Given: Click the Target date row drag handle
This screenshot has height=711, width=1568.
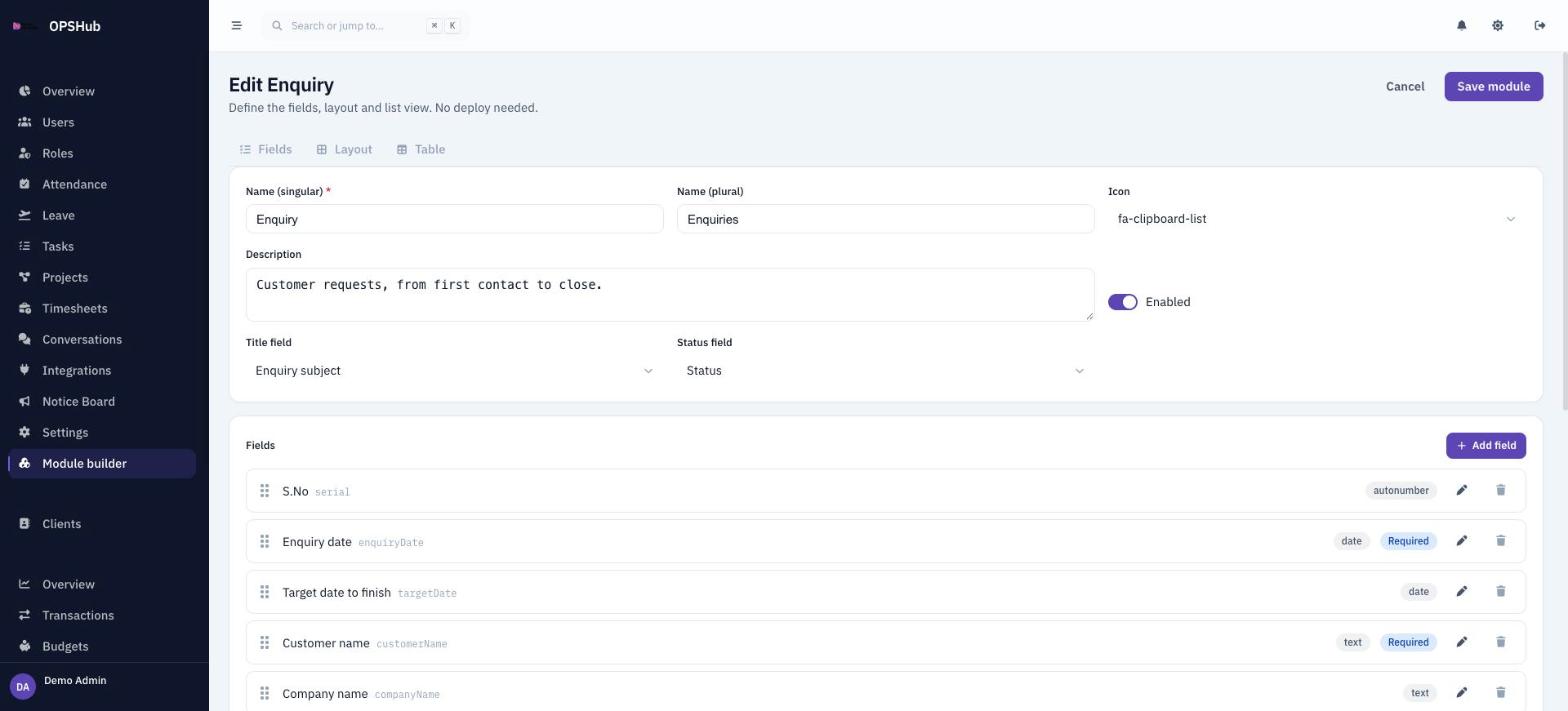Looking at the screenshot, I should 264,592.
